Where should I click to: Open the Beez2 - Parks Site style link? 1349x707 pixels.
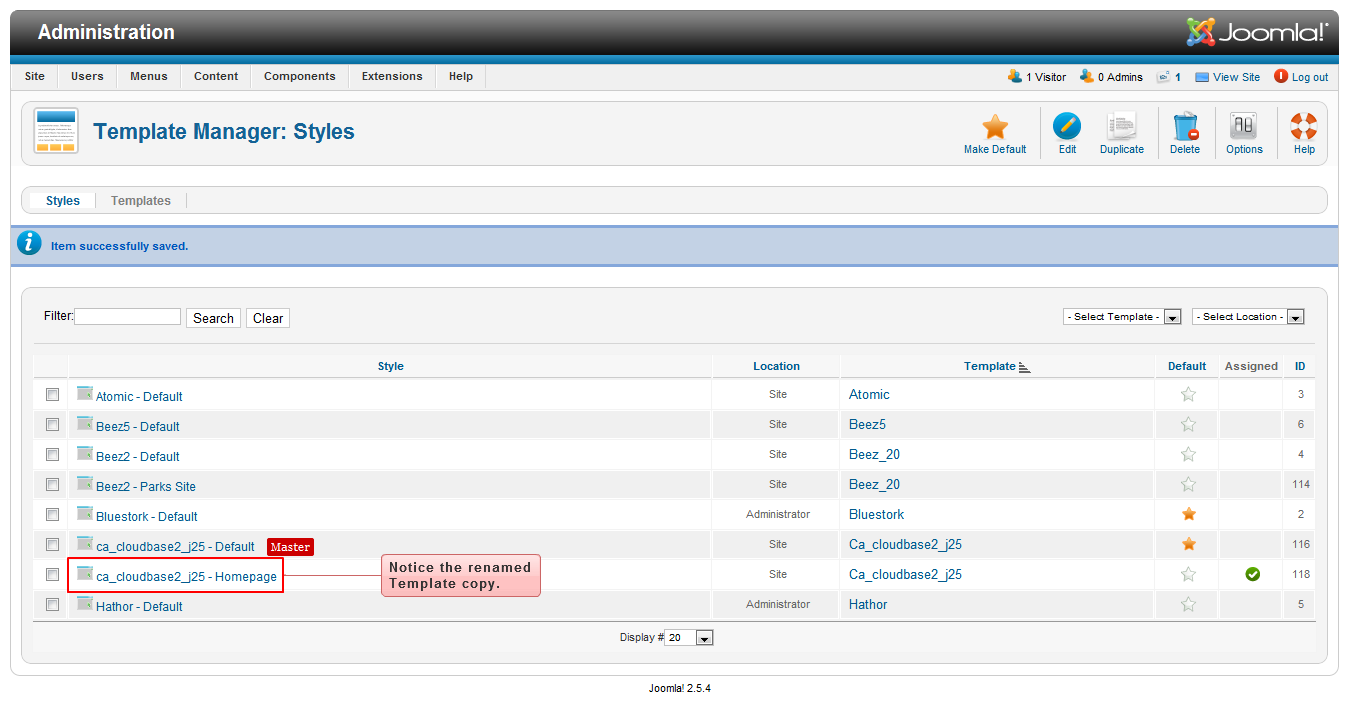tap(146, 486)
